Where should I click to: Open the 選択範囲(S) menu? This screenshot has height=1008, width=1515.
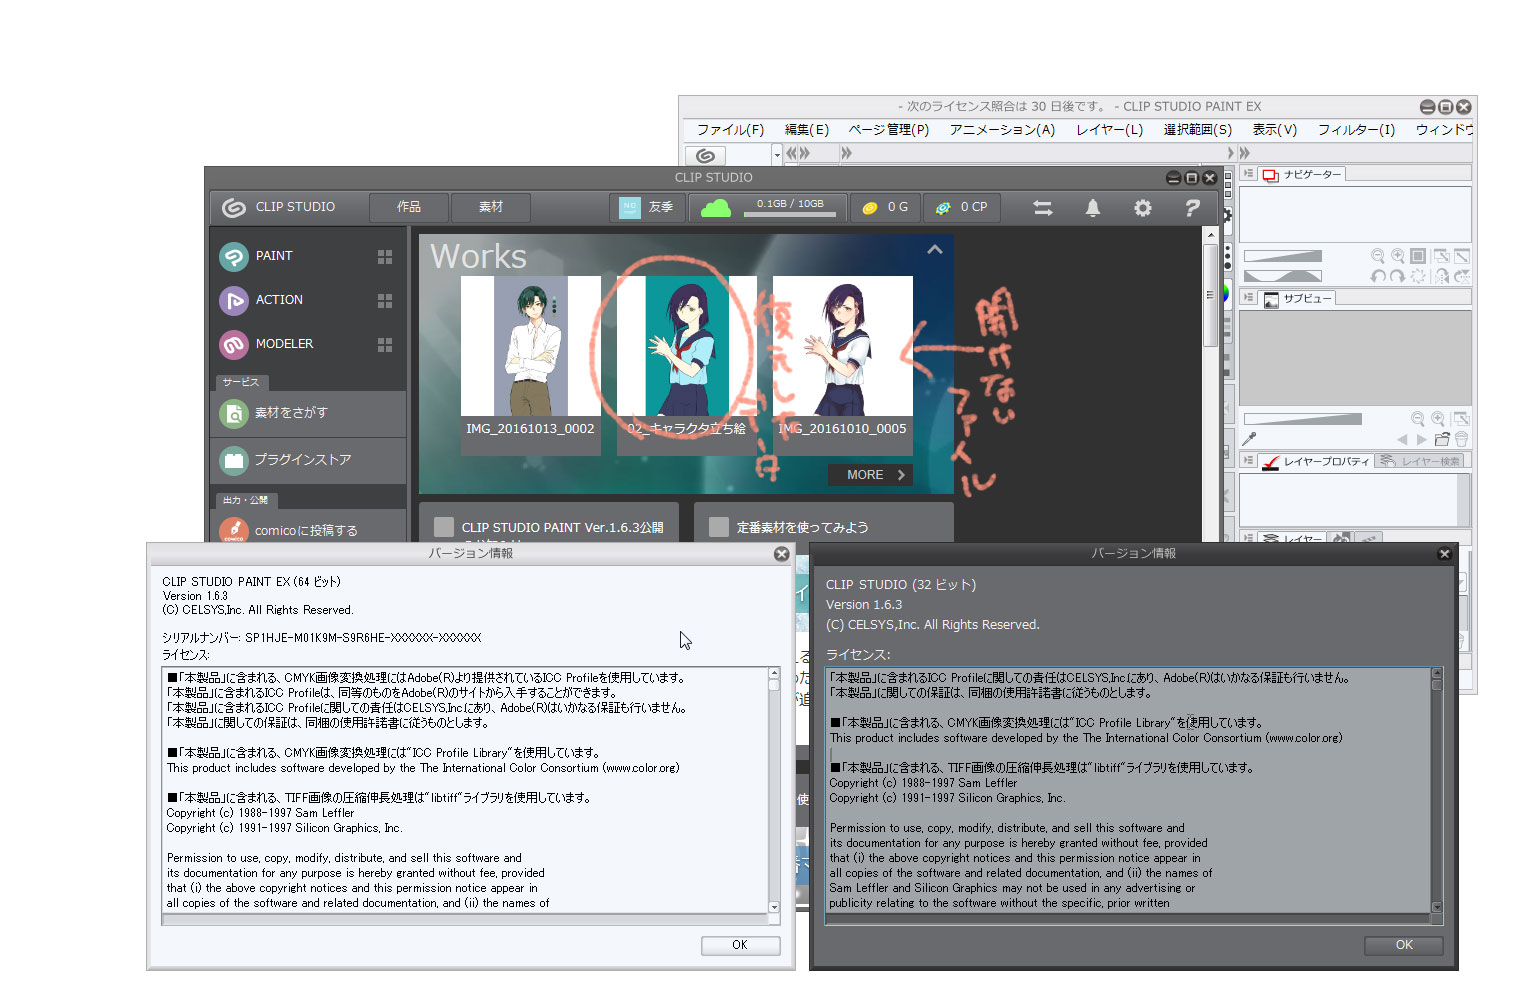pyautogui.click(x=1197, y=130)
